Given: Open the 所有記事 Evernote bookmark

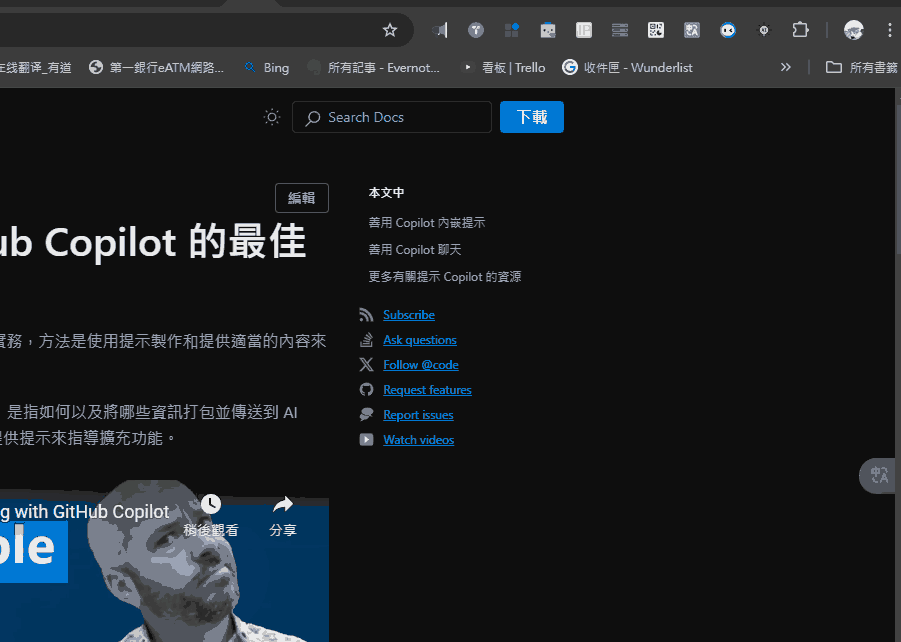Looking at the screenshot, I should [x=374, y=67].
